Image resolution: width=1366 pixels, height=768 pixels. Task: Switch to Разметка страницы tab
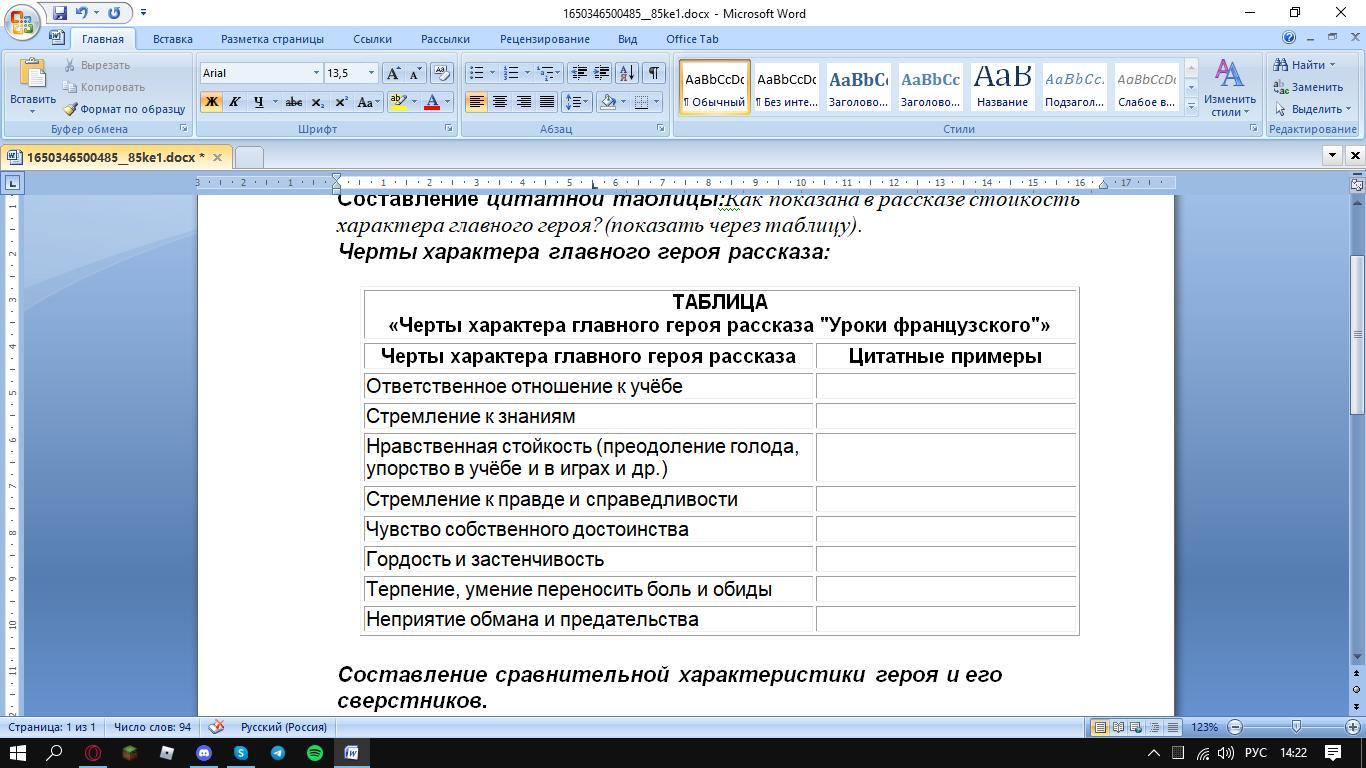click(272, 39)
